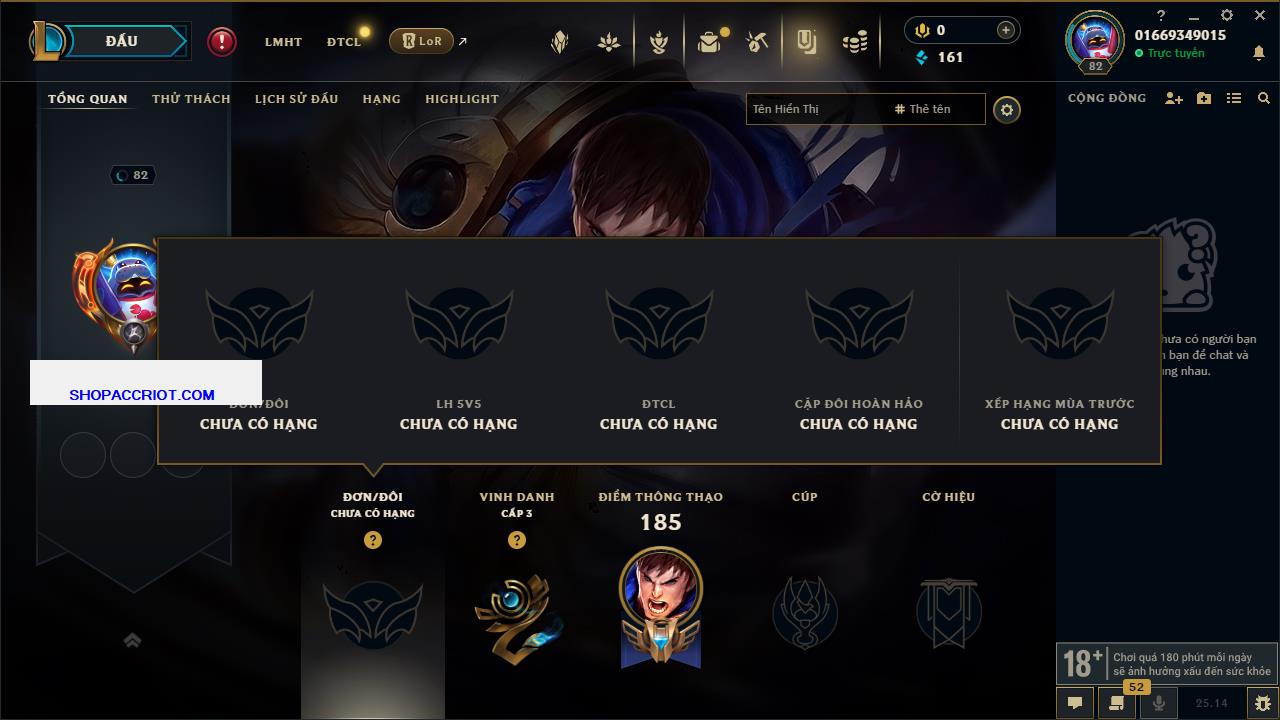
Task: Switch to the Thử Thách tab
Action: click(x=191, y=99)
